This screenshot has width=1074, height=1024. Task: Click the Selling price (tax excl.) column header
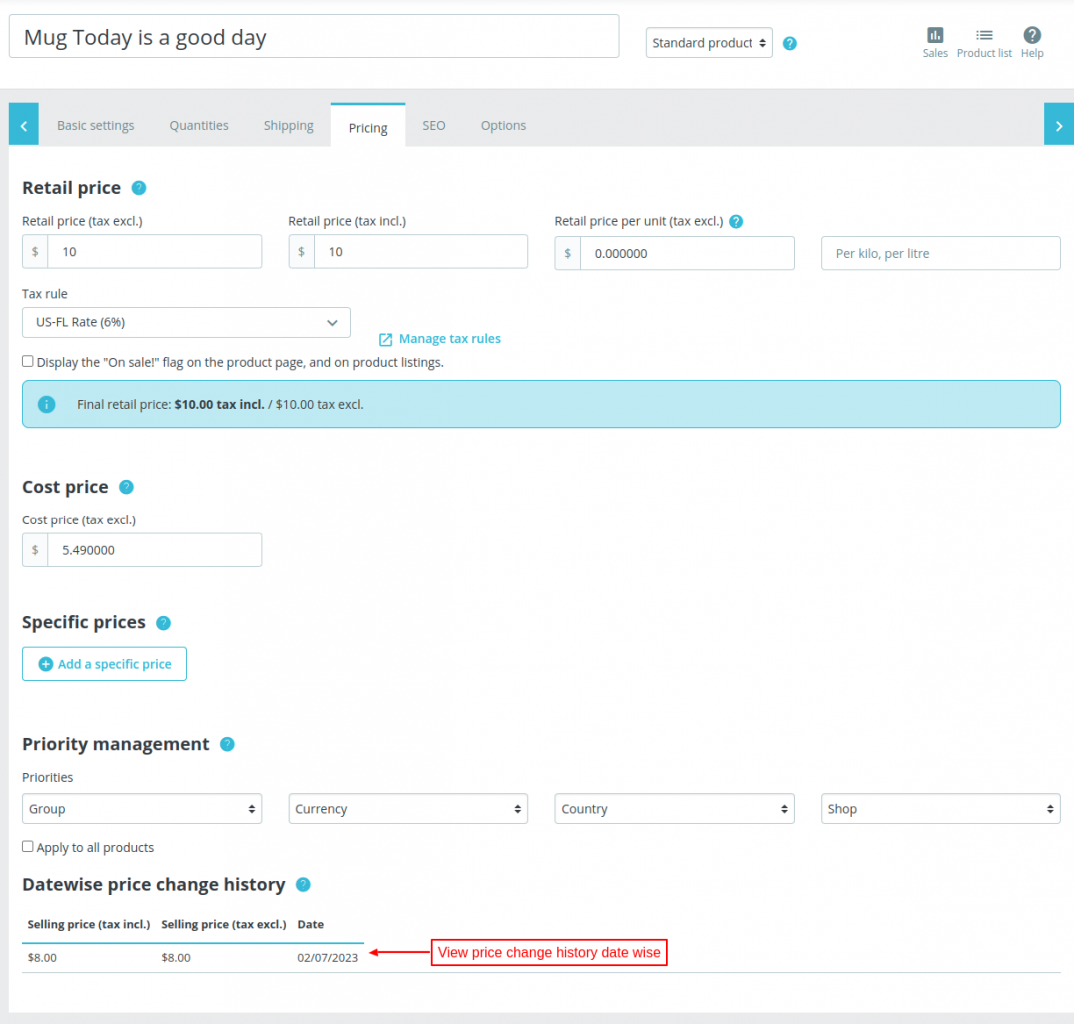tap(224, 924)
